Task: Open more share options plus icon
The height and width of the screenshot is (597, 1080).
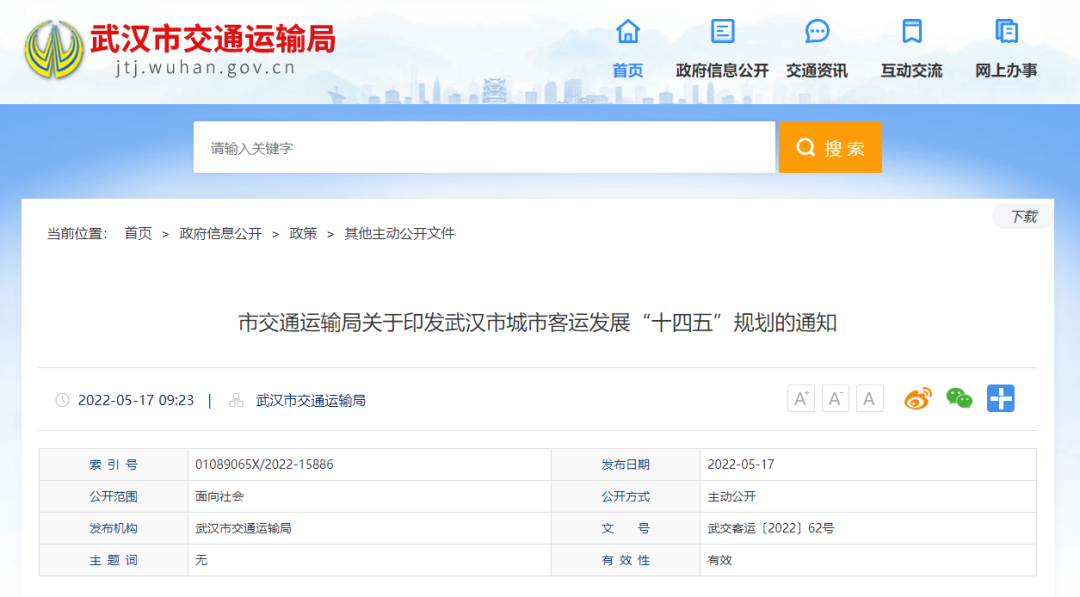Action: click(x=1000, y=399)
